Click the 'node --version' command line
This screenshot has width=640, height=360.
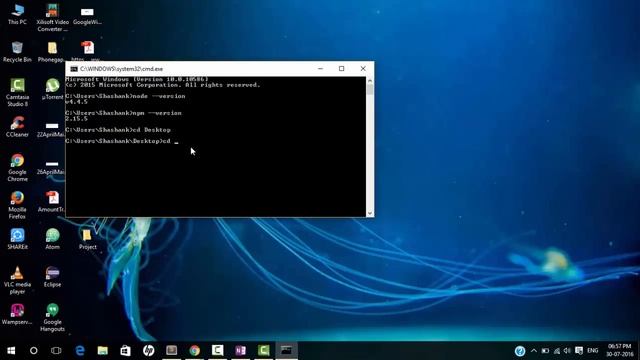click(x=125, y=96)
